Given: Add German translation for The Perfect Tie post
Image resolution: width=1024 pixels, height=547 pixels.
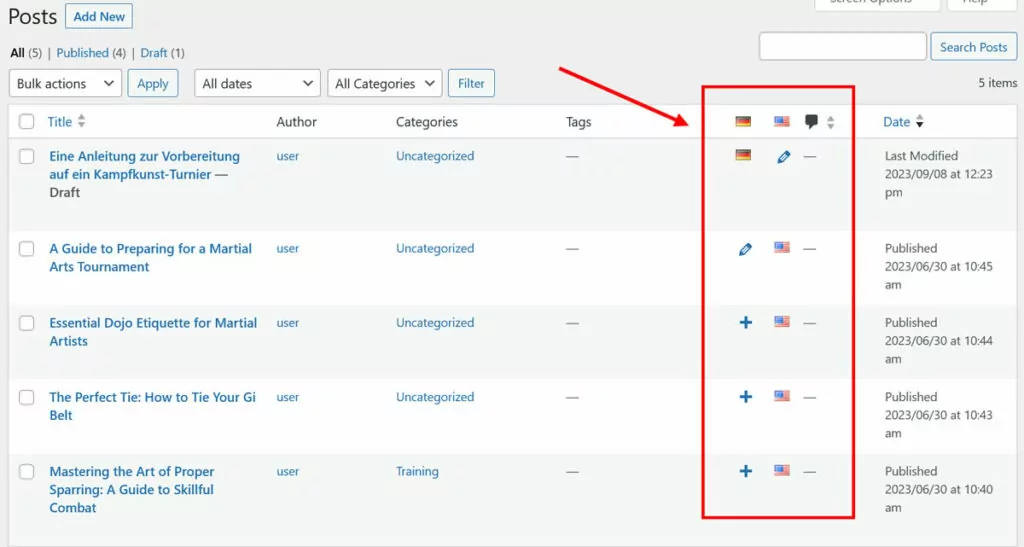Looking at the screenshot, I should [745, 397].
